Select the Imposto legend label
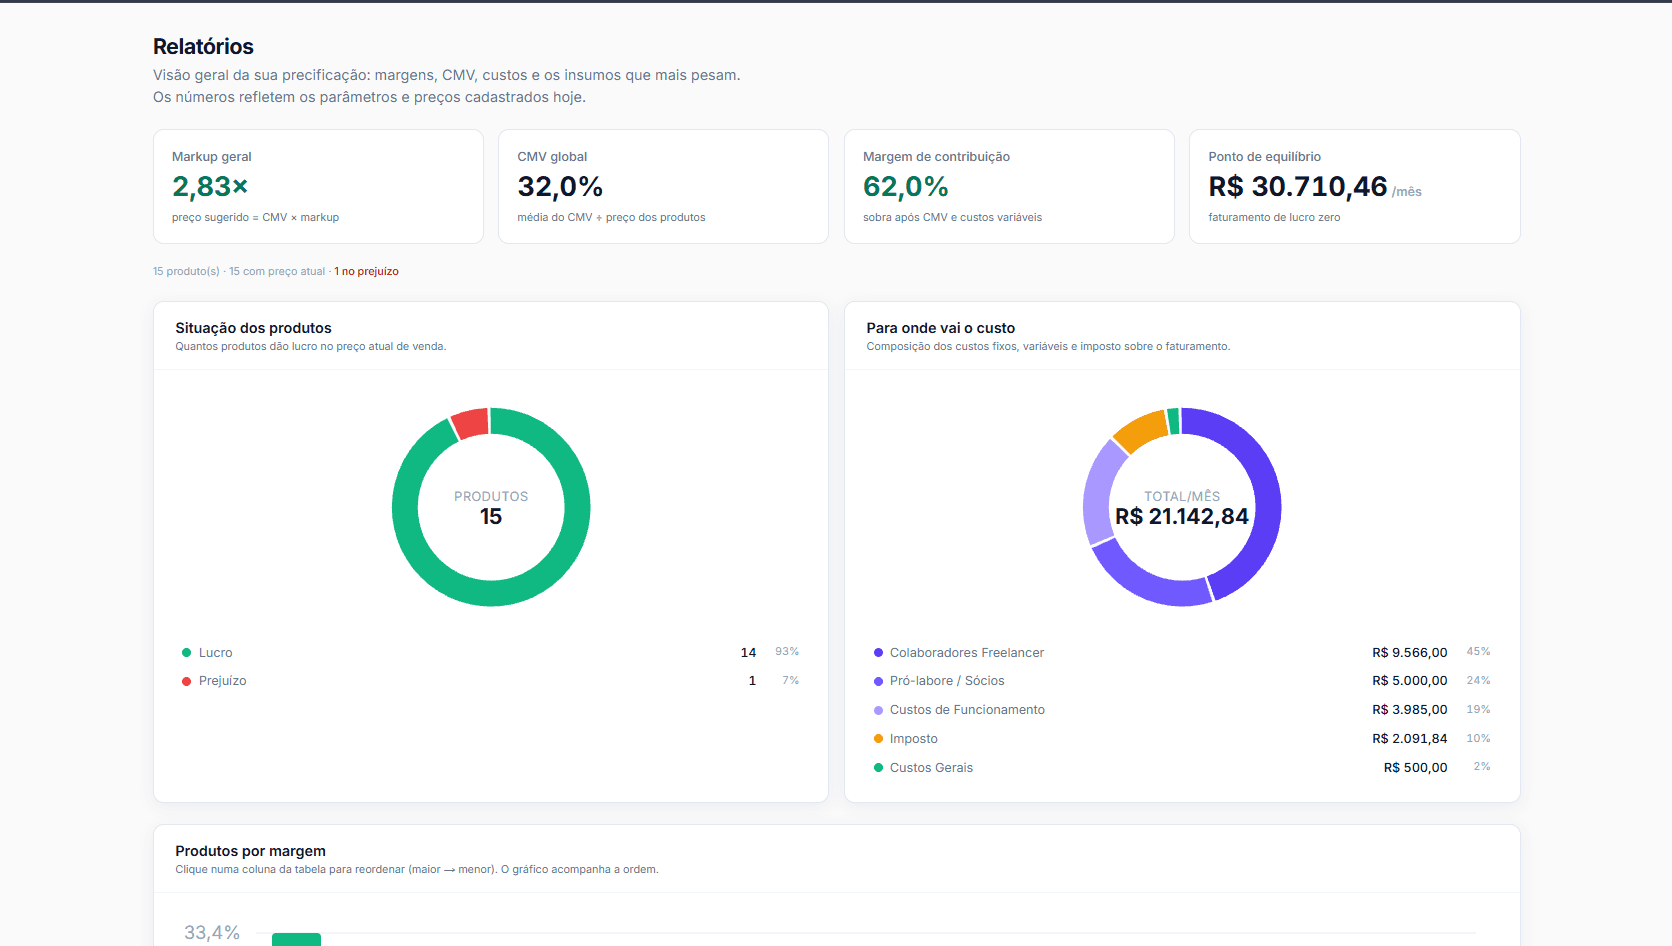 coord(914,739)
